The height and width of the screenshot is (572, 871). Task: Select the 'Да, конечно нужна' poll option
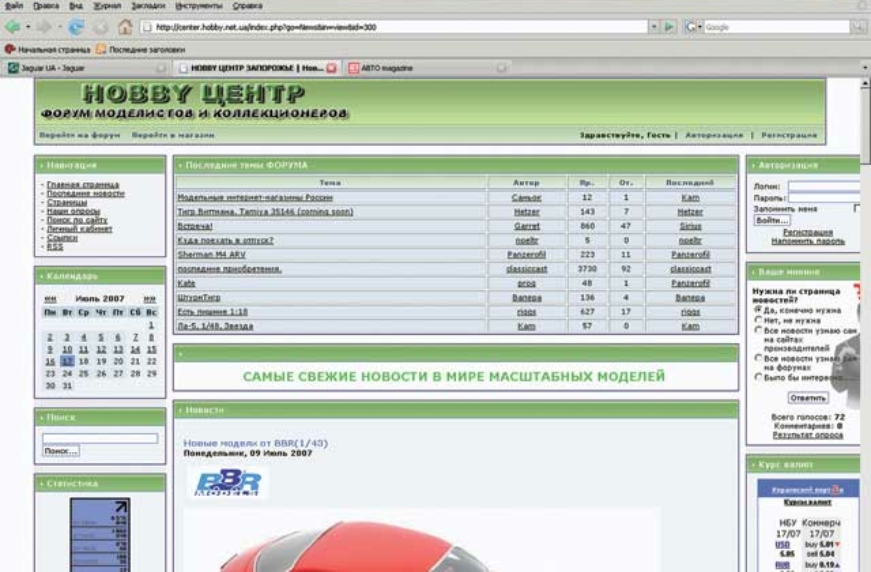[757, 310]
